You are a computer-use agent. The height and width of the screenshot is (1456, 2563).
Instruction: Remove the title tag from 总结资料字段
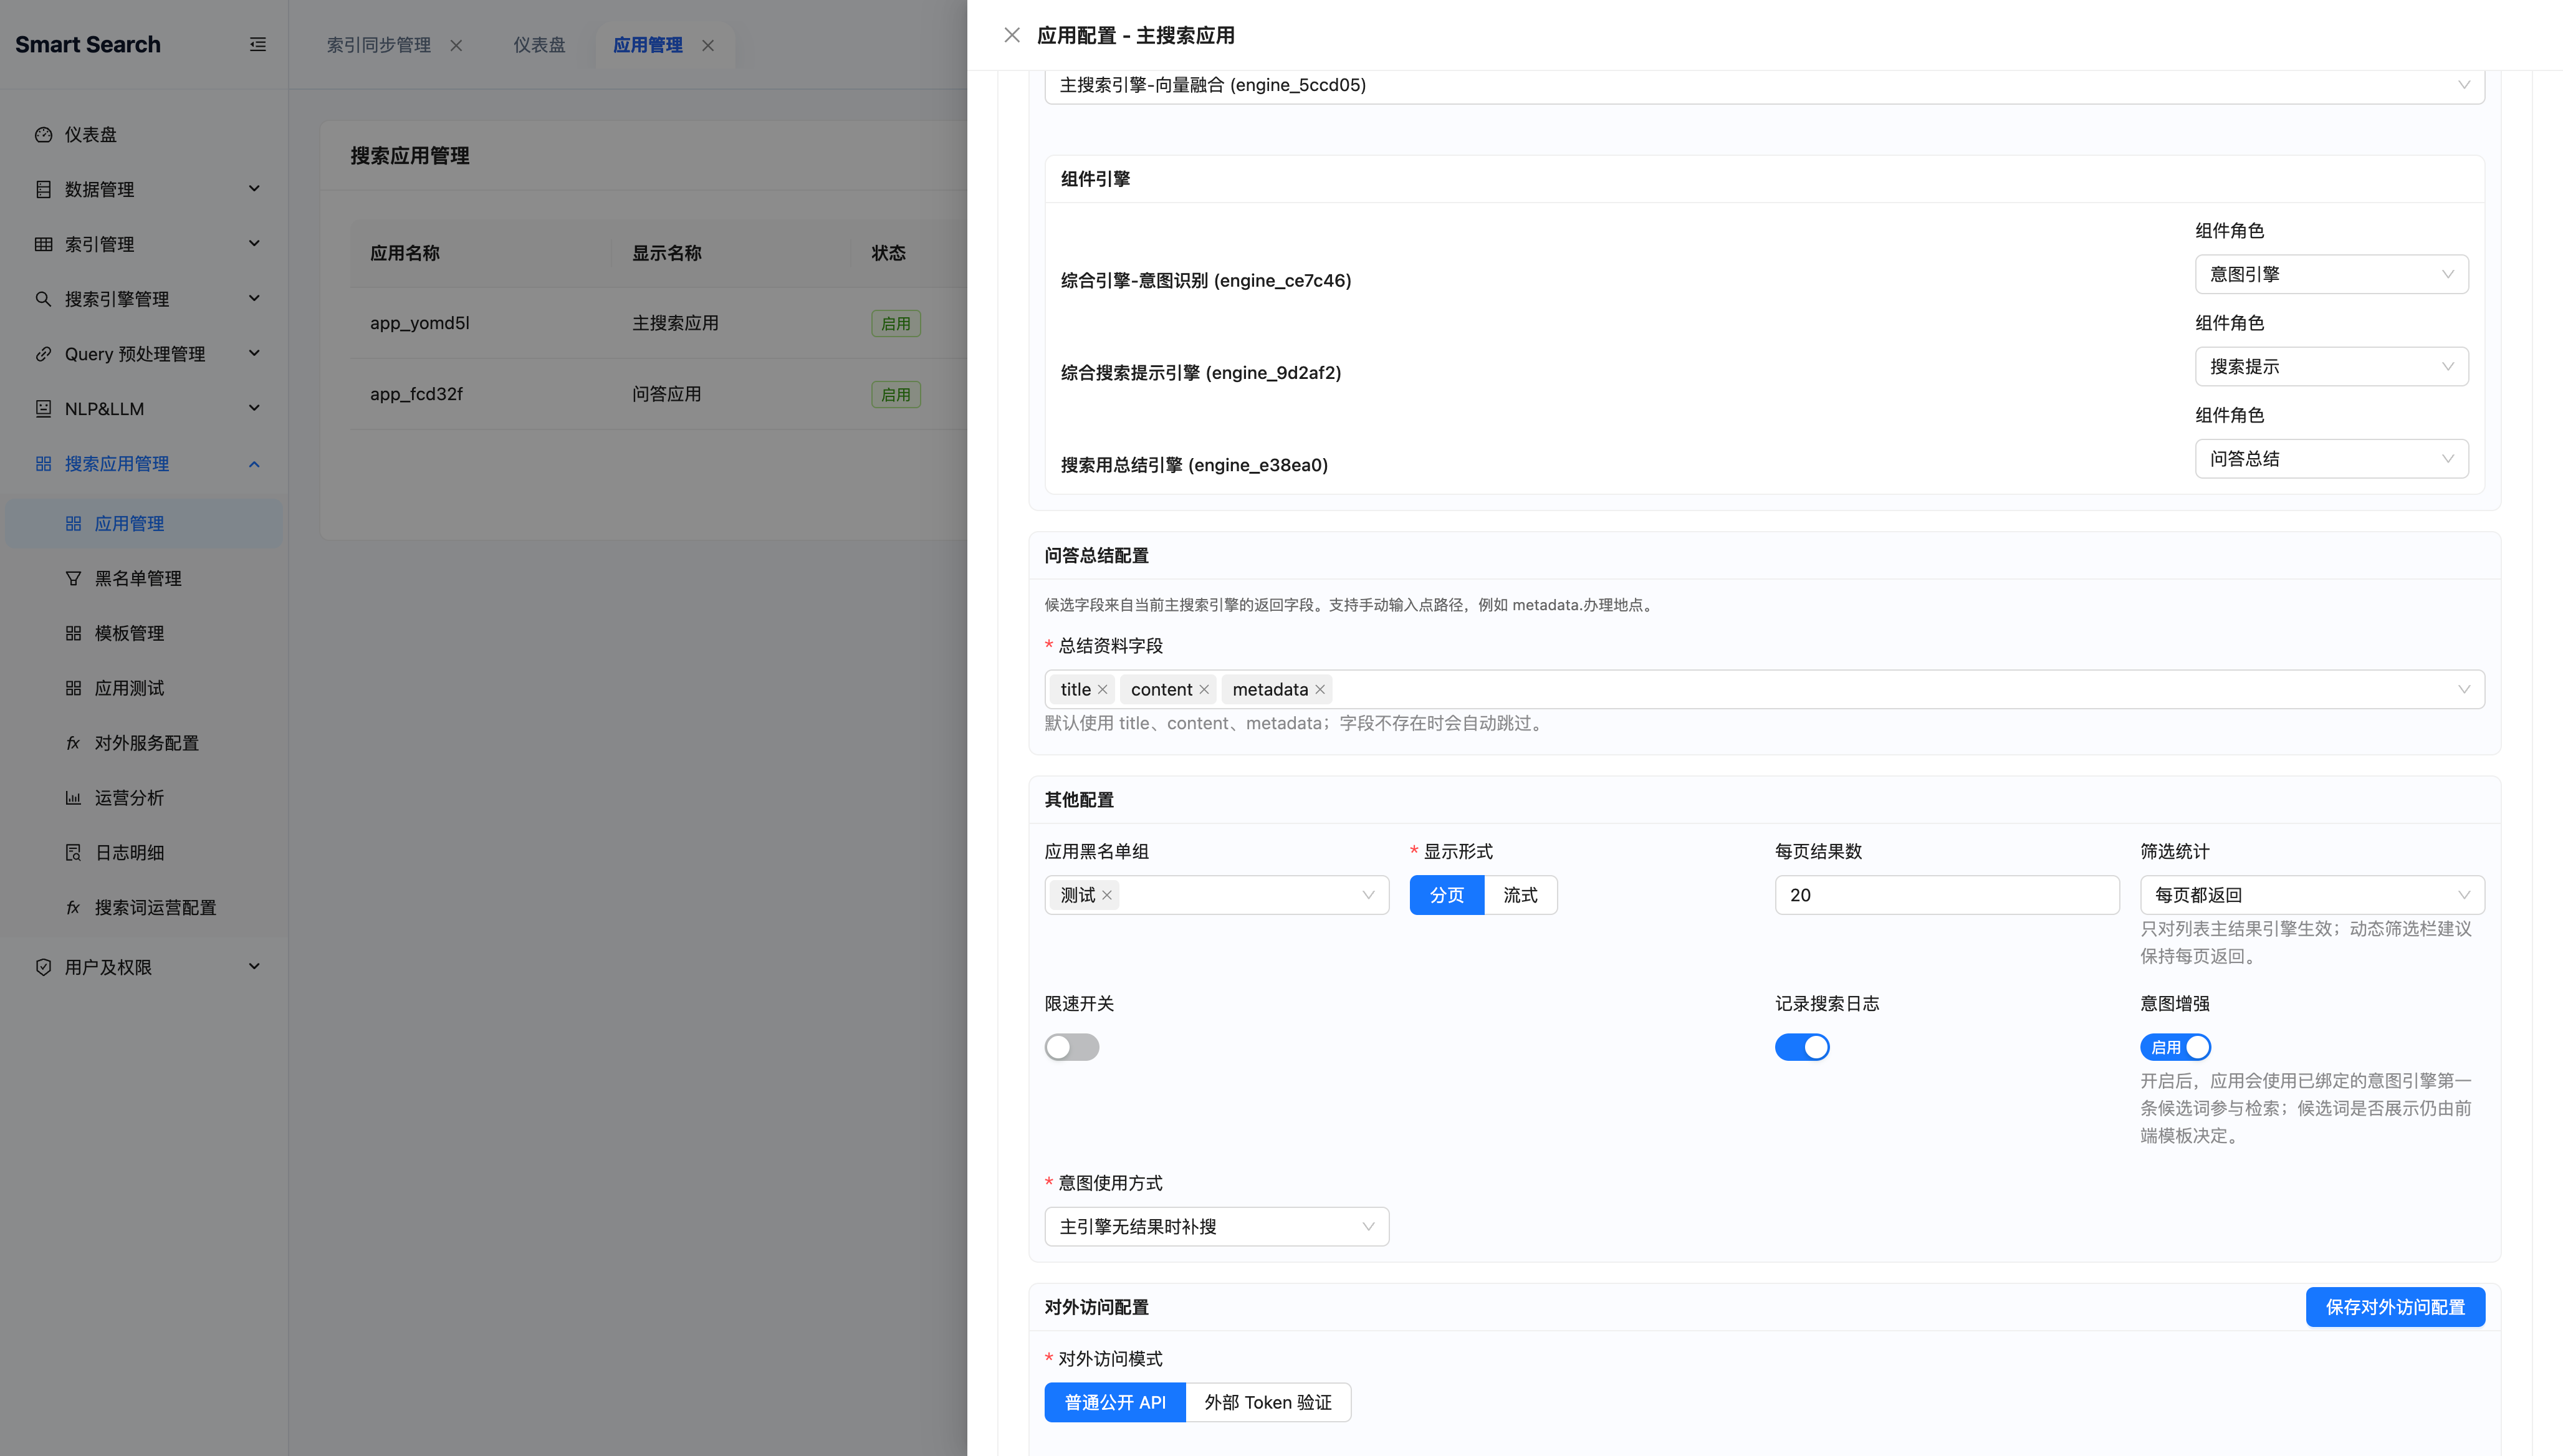[x=1102, y=690]
